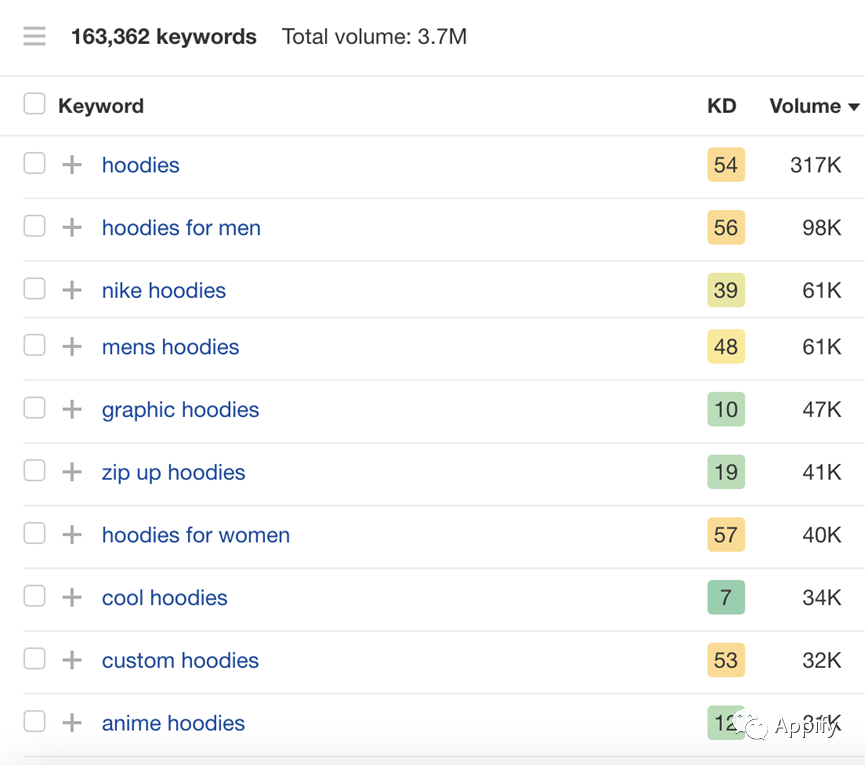Click plus icon next to anime hoodies

(72, 723)
